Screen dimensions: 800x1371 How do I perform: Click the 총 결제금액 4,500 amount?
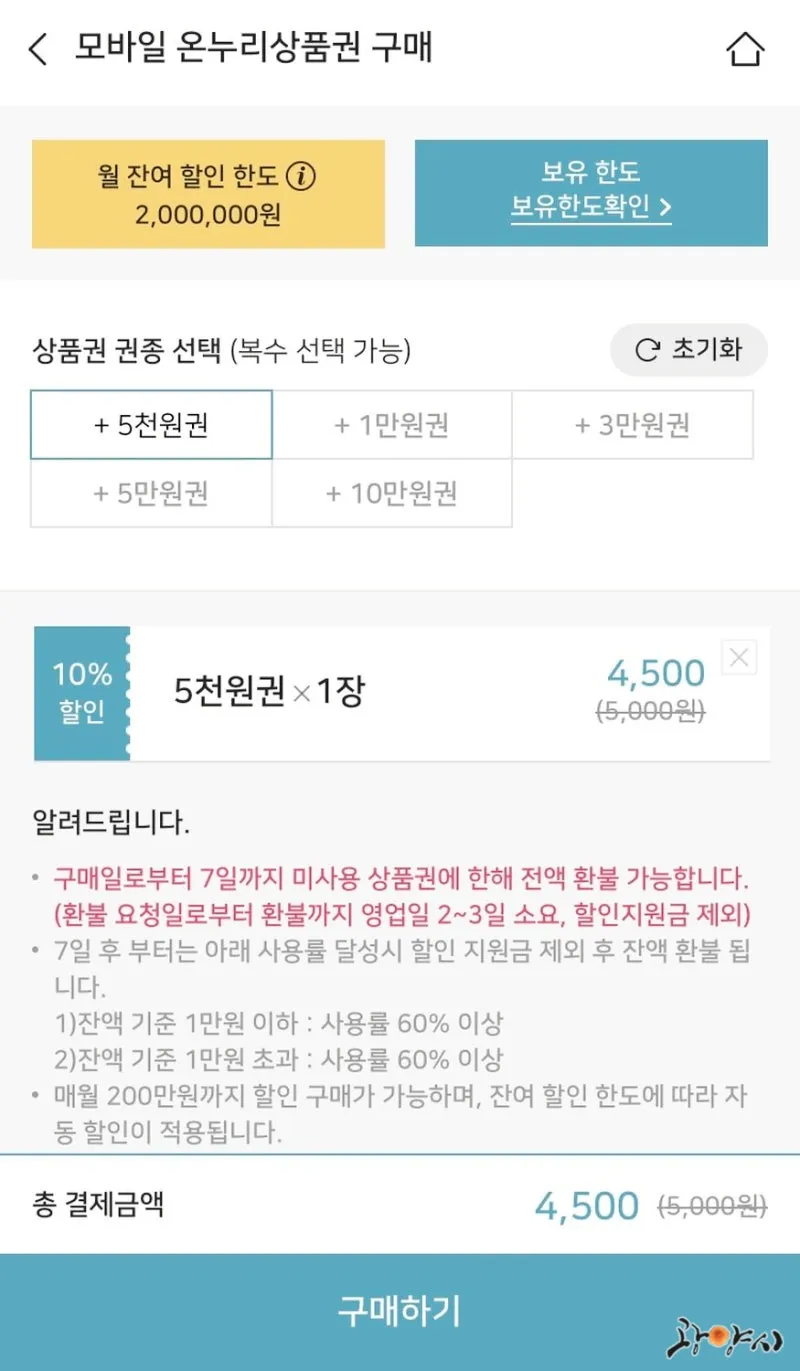tap(587, 1206)
